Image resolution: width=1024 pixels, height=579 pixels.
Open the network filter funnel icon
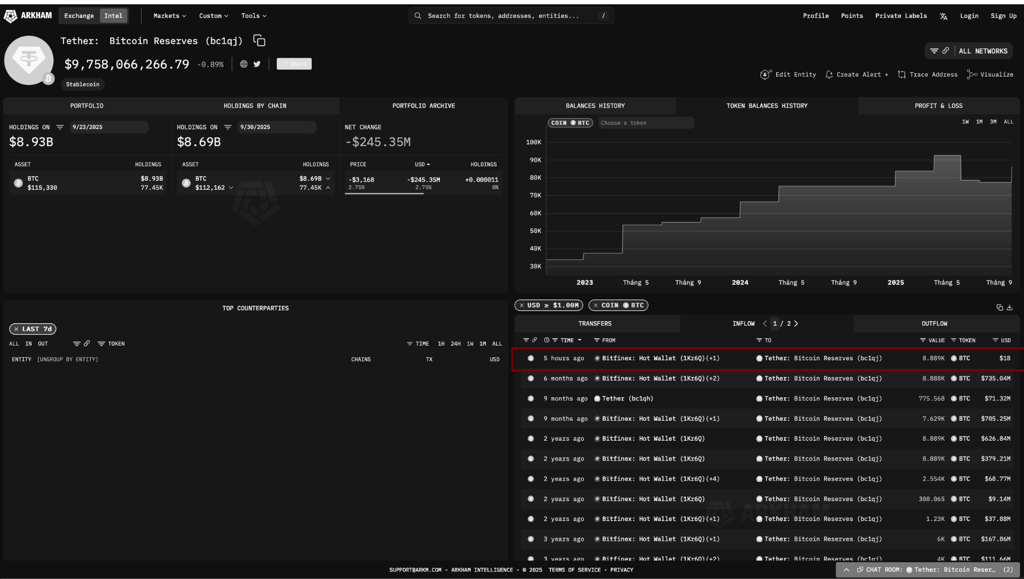click(934, 51)
